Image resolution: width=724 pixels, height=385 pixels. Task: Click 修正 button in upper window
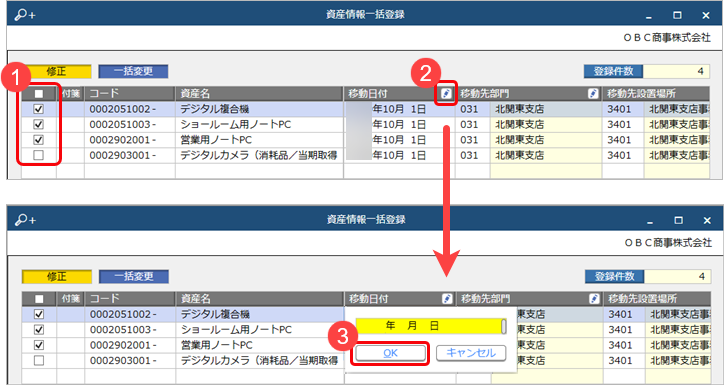57,72
